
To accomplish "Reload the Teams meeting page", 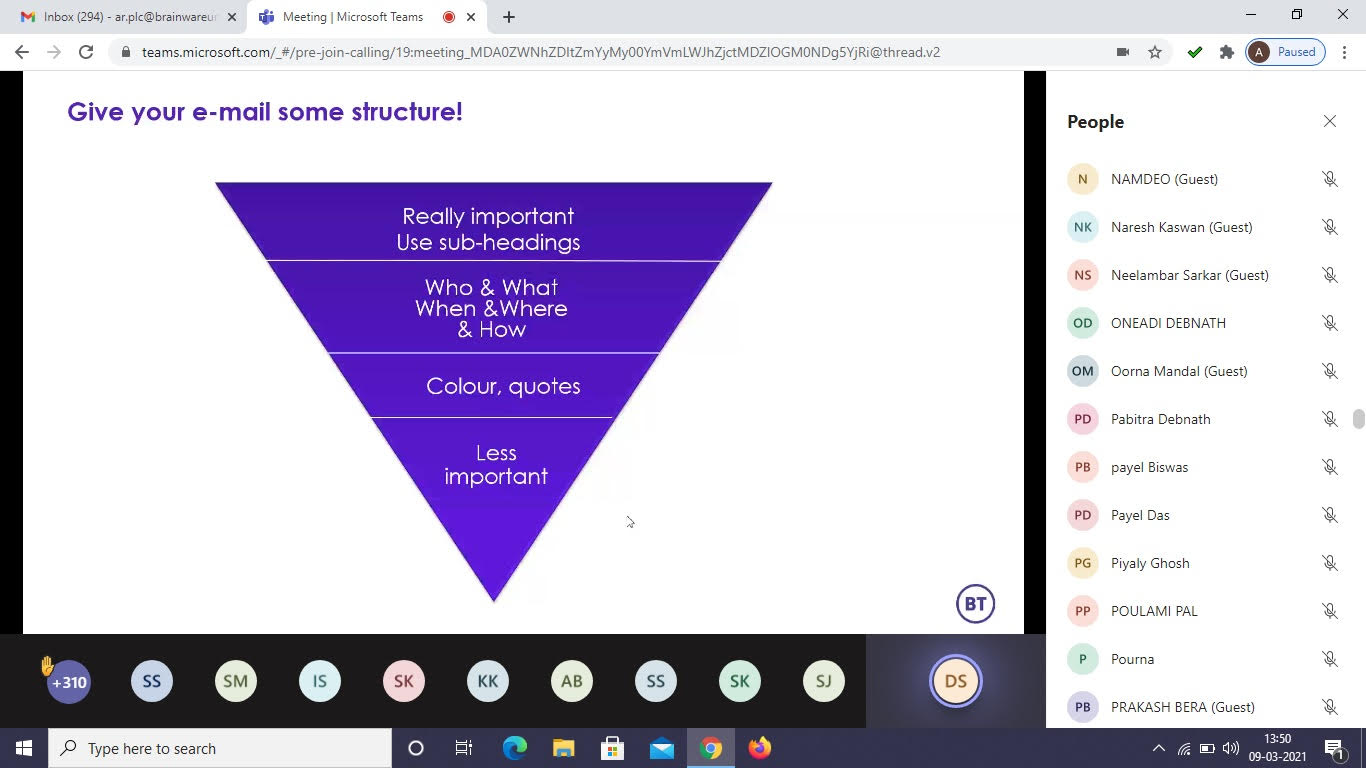I will (86, 52).
